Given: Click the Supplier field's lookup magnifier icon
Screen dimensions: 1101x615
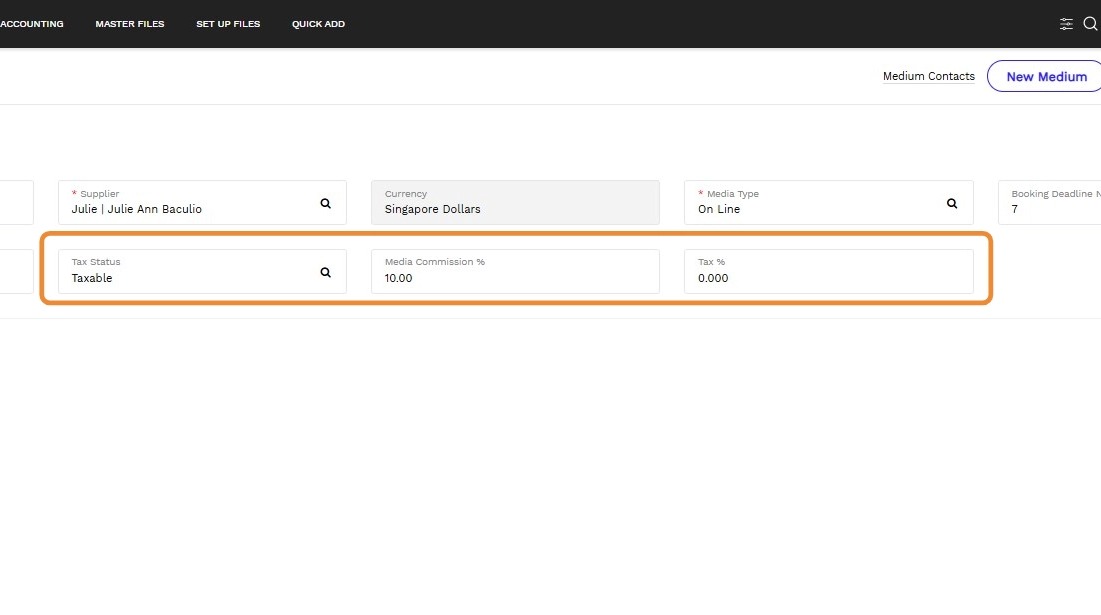Looking at the screenshot, I should [x=325, y=203].
